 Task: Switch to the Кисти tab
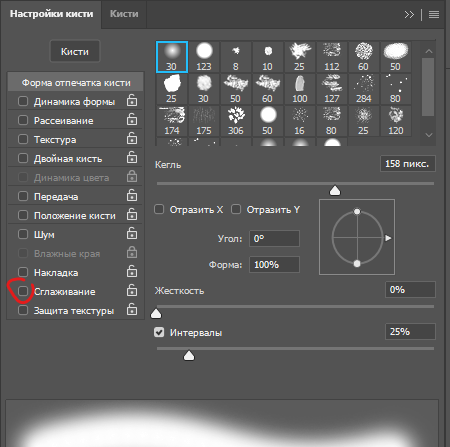[x=124, y=14]
